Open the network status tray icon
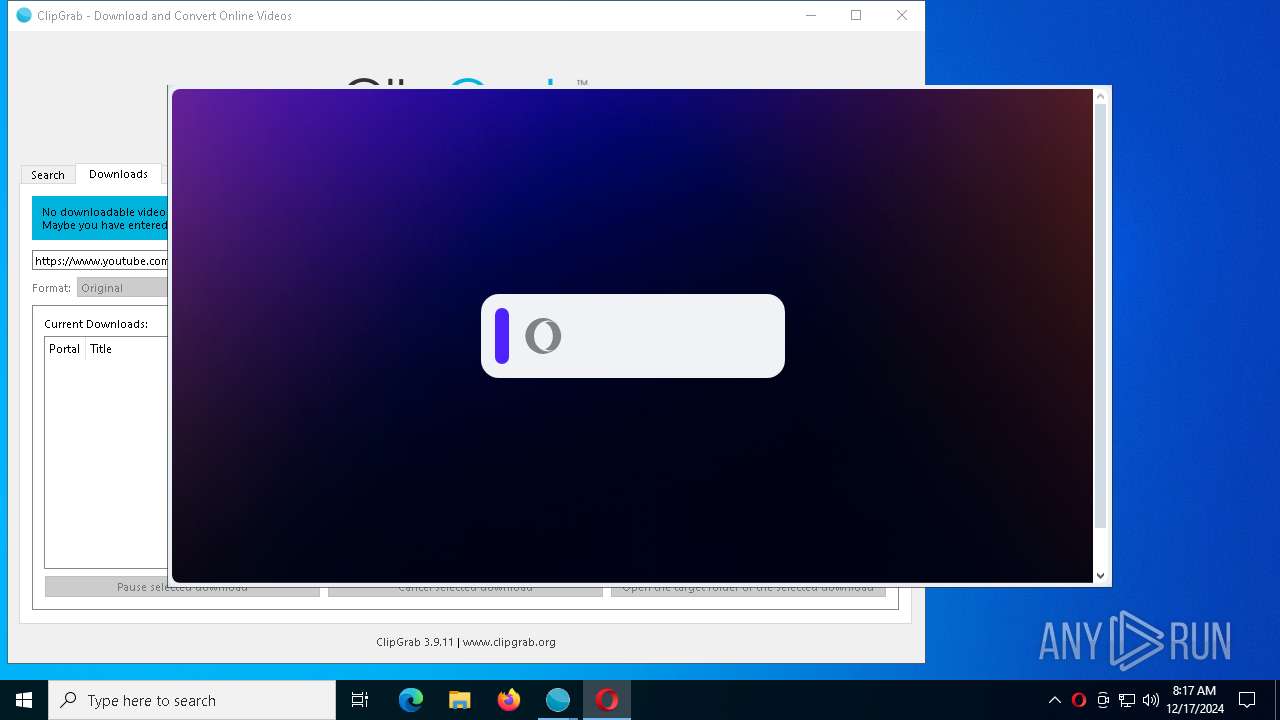Image resolution: width=1280 pixels, height=720 pixels. 1127,700
